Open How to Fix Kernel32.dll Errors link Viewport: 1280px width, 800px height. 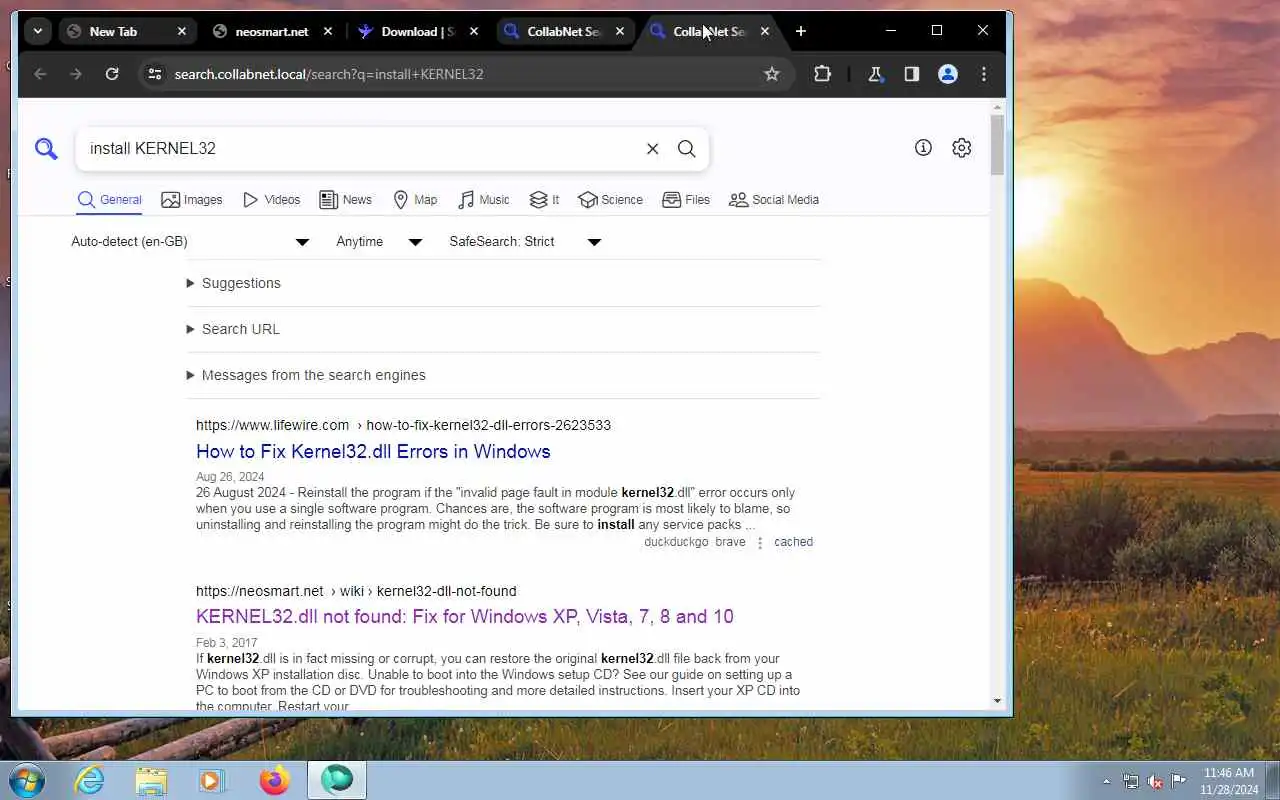point(373,451)
